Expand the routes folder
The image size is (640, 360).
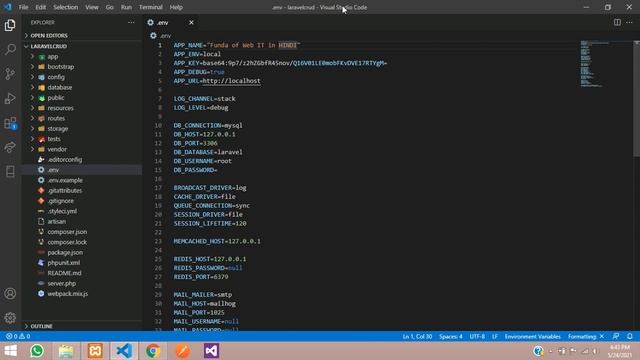pos(82,118)
